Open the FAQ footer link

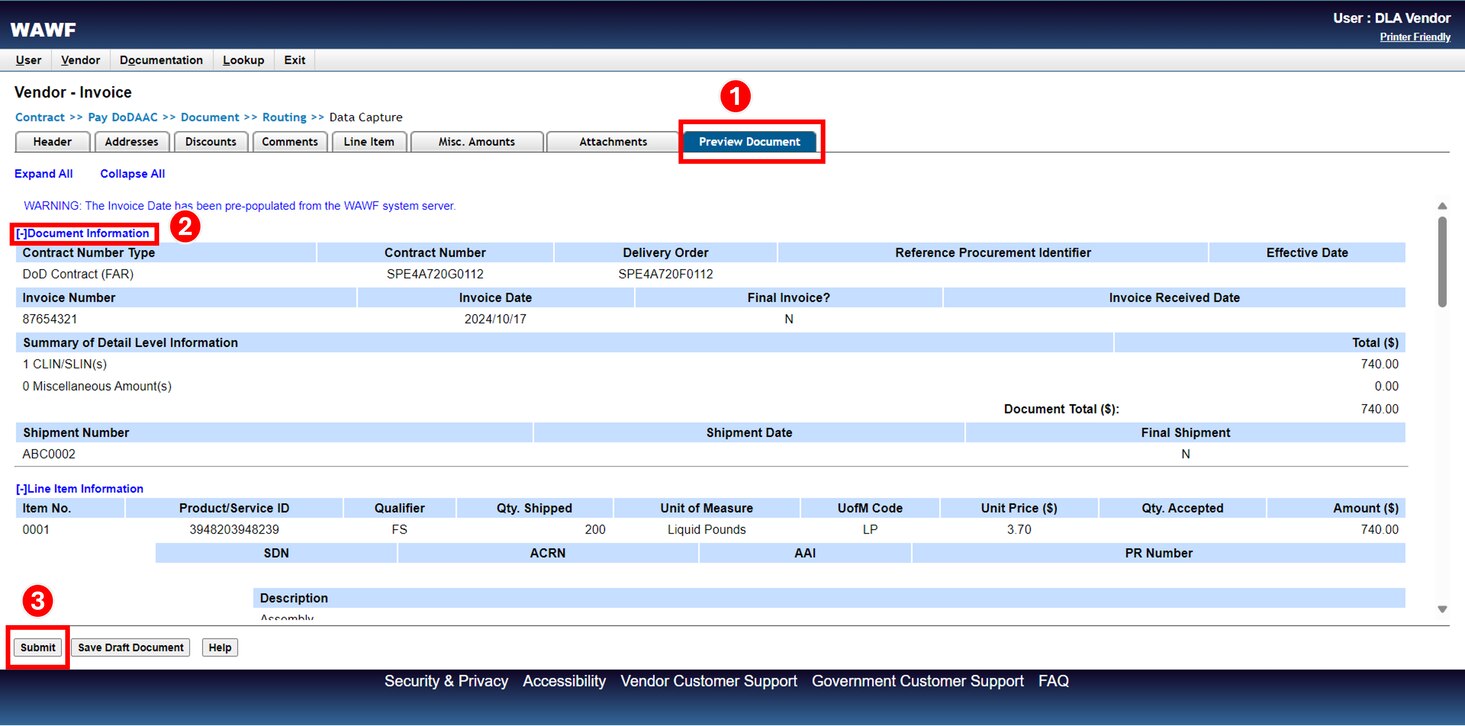tap(1054, 681)
